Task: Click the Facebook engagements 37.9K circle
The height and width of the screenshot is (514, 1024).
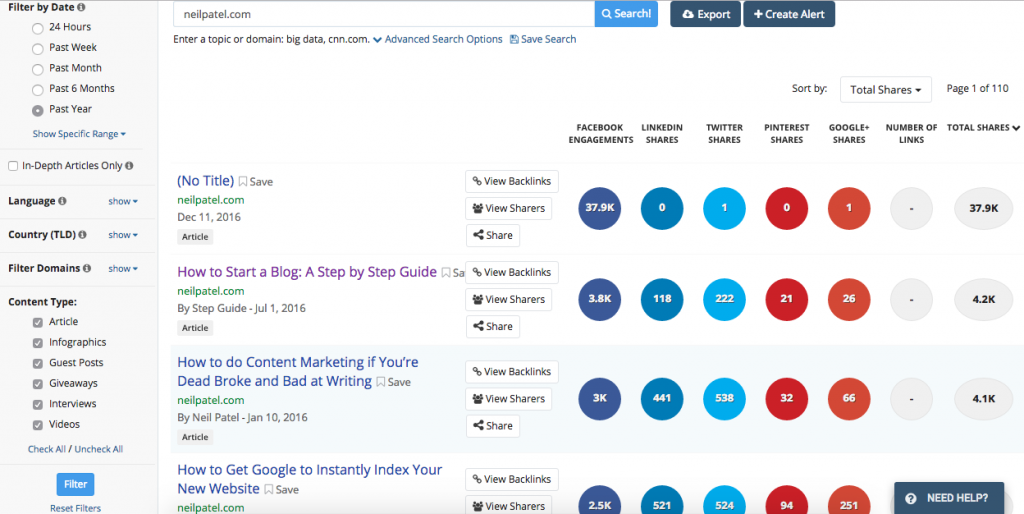Action: (600, 208)
